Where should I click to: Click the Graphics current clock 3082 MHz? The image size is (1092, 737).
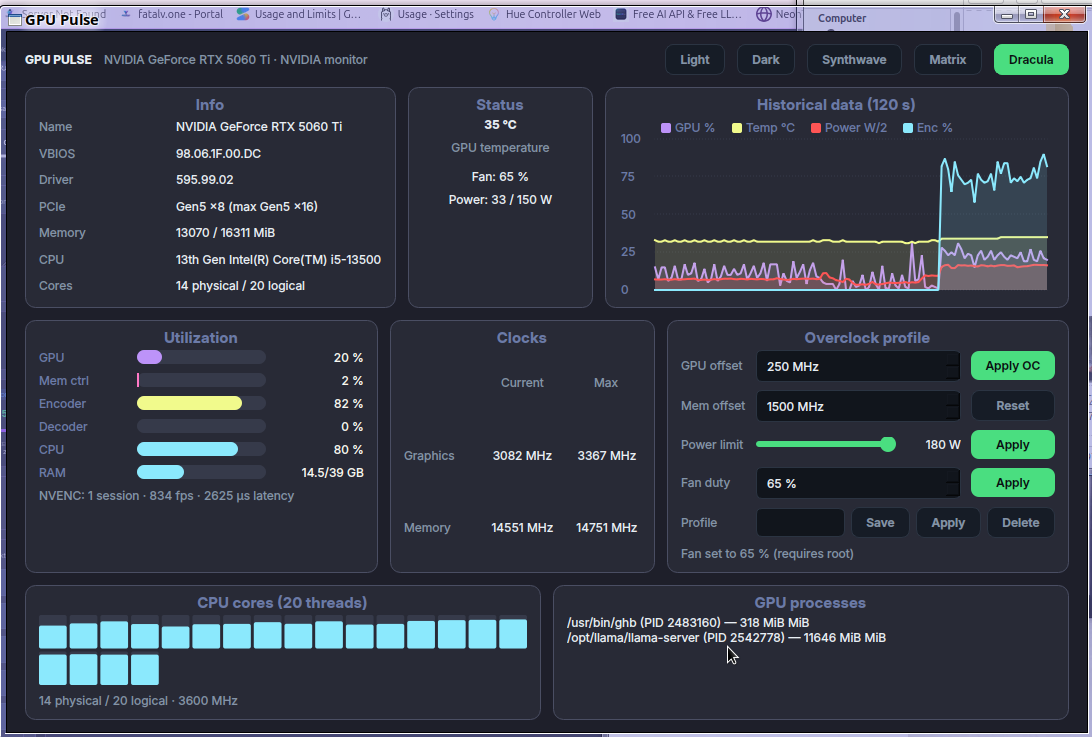tap(522, 456)
